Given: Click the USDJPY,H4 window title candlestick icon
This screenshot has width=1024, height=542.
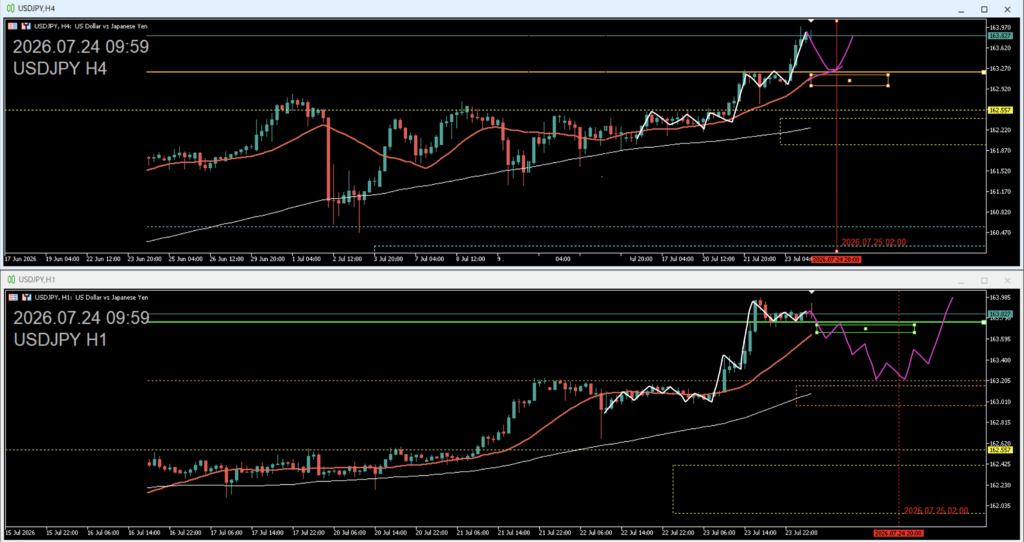Looking at the screenshot, I should 11,8.
